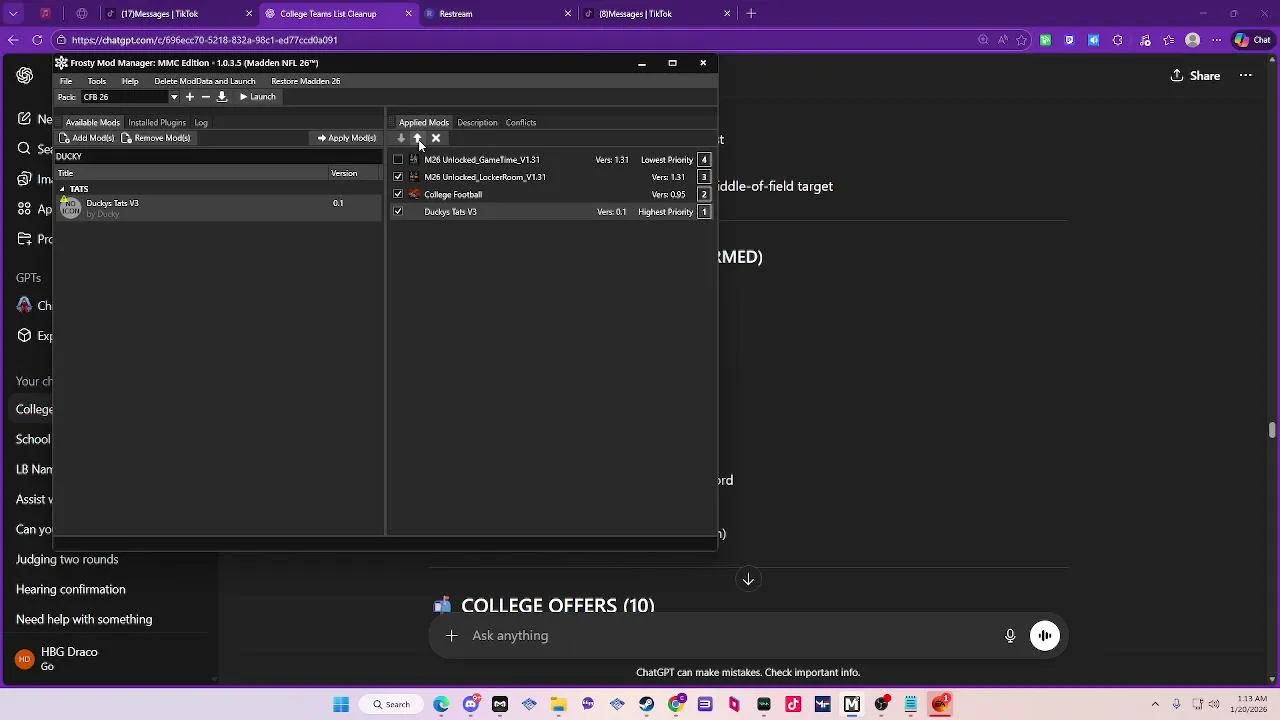Screen dimensions: 1280x720
Task: Click the Remove Mod(s) button
Action: click(156, 138)
